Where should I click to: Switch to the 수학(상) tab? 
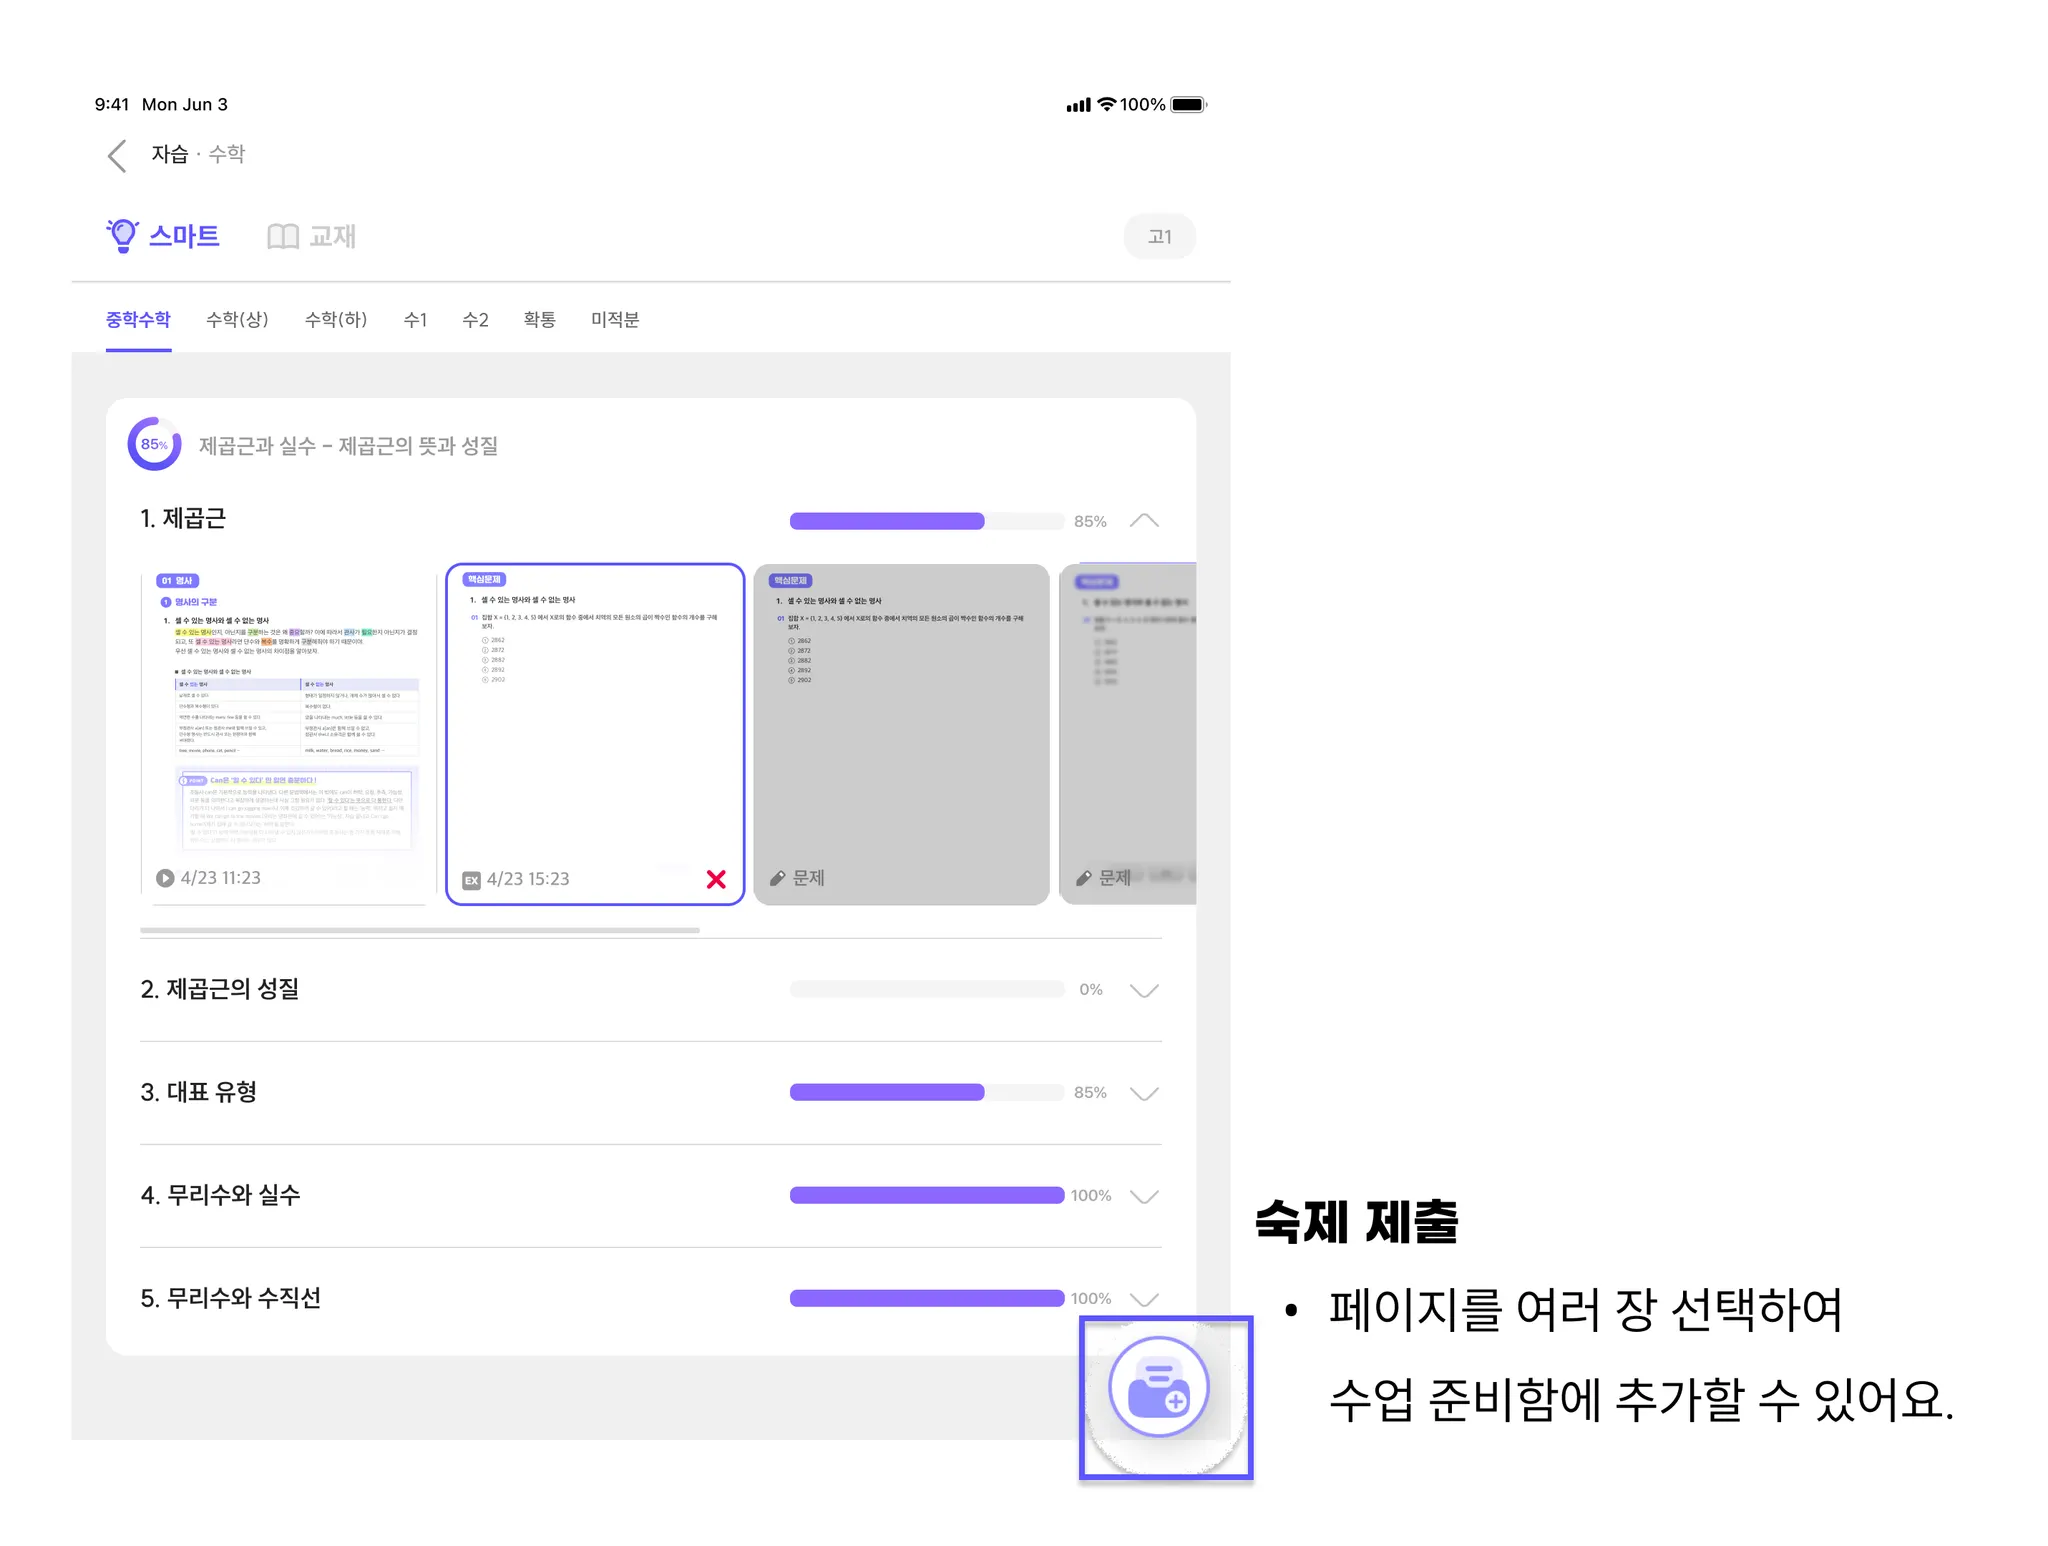click(237, 320)
